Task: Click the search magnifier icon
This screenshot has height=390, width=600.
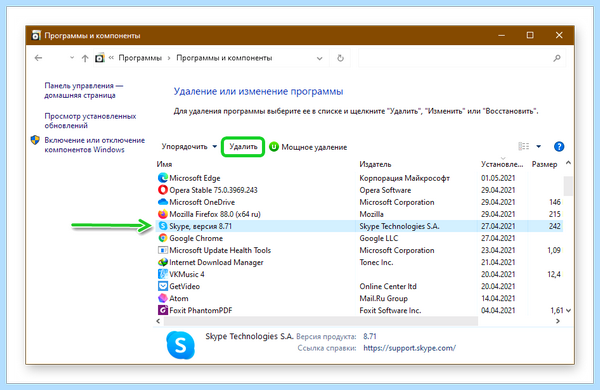Action: pyautogui.click(x=557, y=58)
